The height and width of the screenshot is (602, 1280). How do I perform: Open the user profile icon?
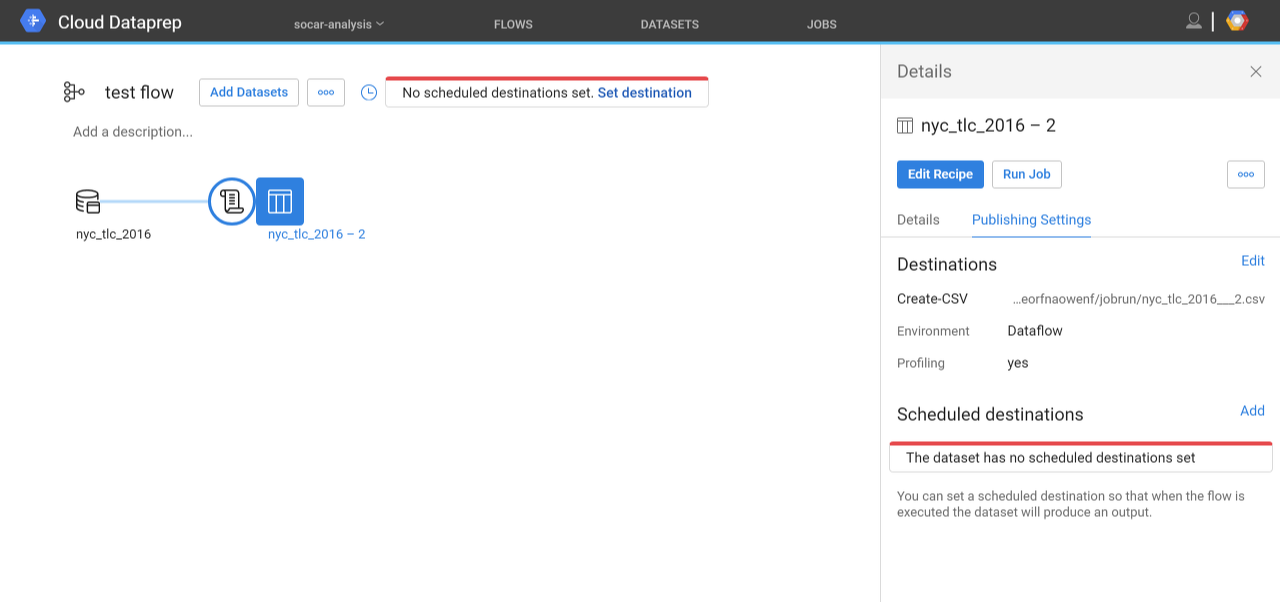click(x=1193, y=21)
